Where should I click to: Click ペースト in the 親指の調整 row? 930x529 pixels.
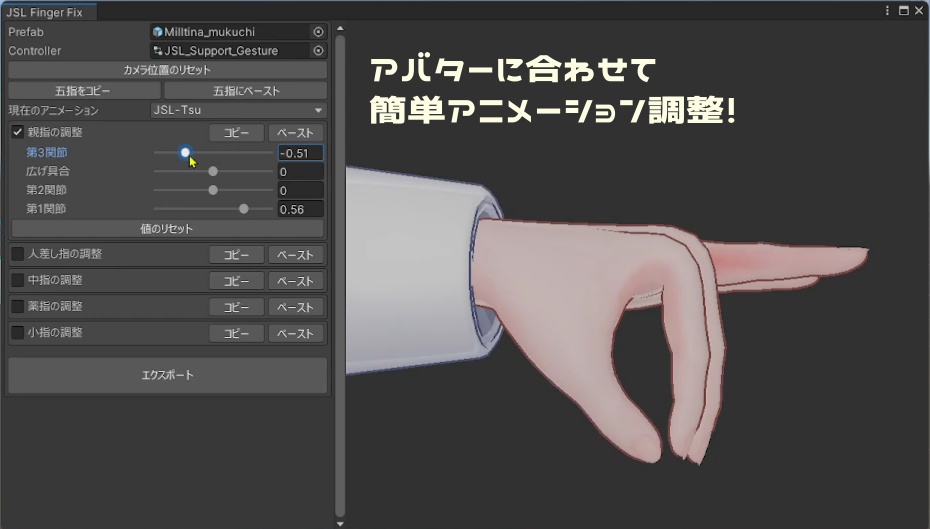(x=295, y=133)
